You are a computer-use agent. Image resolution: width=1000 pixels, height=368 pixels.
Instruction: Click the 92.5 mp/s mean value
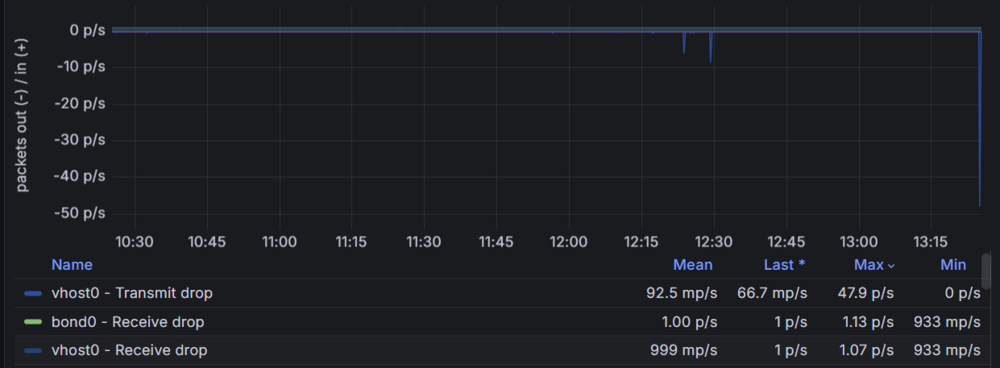click(681, 293)
